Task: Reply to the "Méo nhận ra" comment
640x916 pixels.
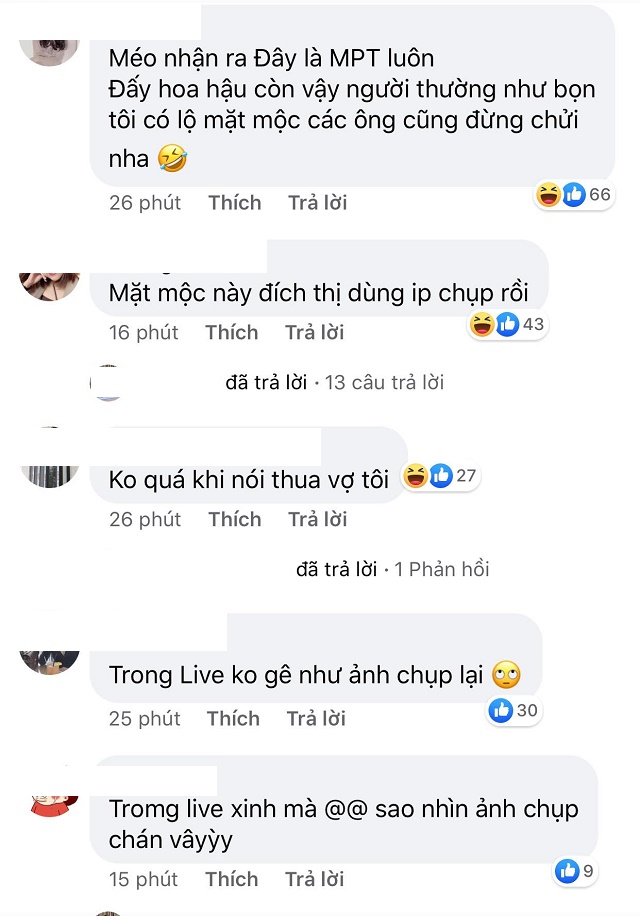Action: (318, 203)
